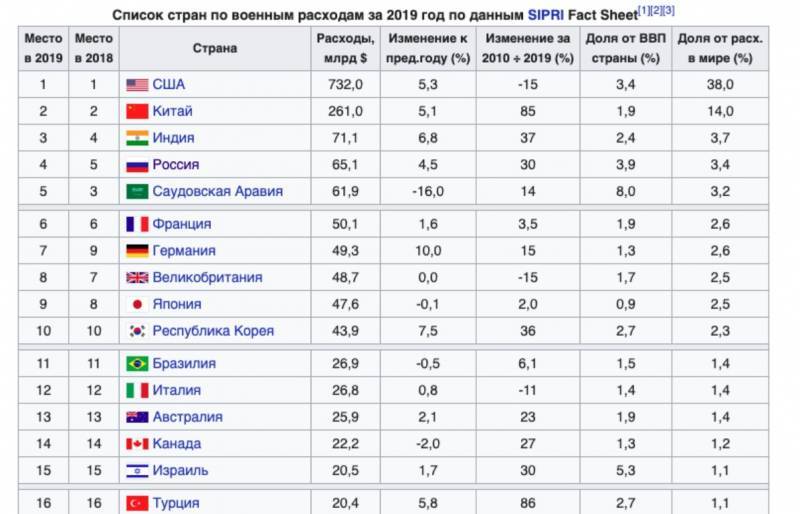Viewport: 800px width, 514px height.
Task: Click the China flag icon
Action: coord(137,112)
